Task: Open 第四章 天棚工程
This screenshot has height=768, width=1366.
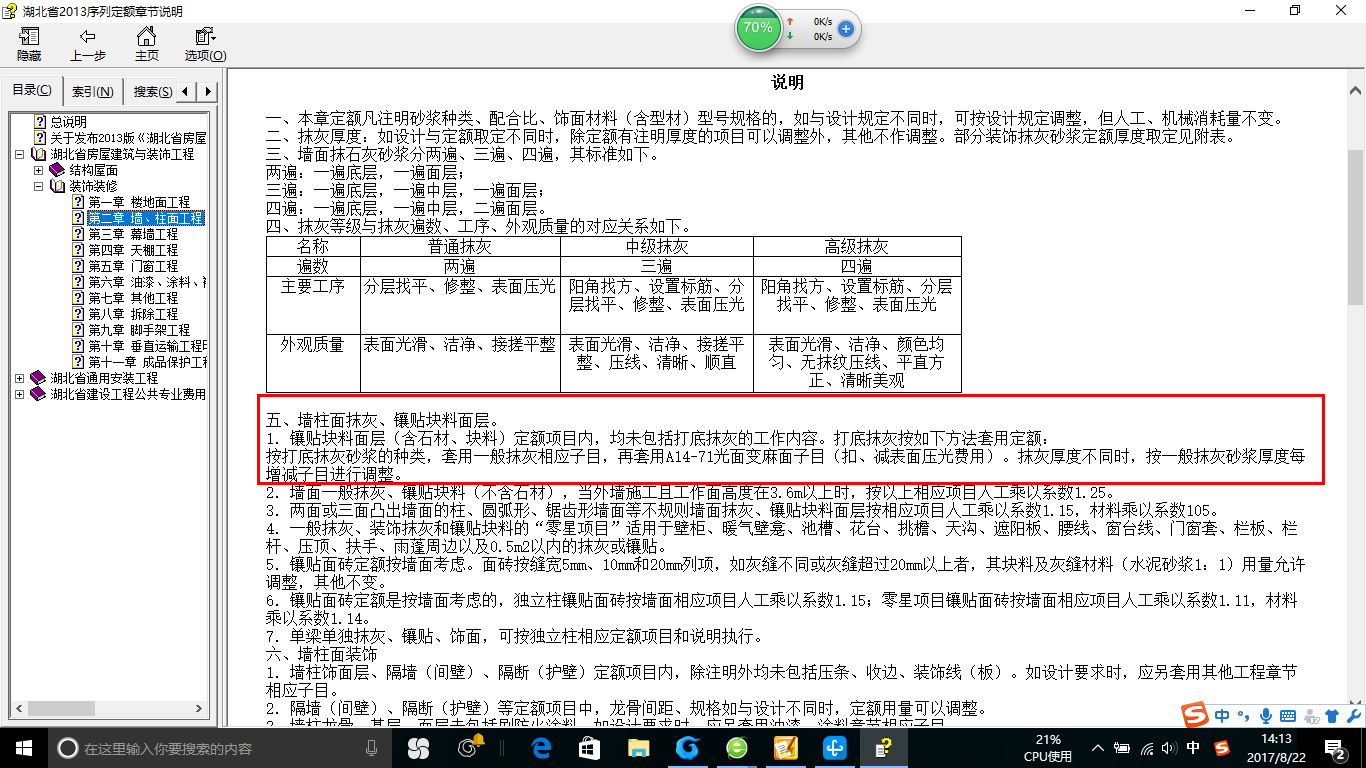Action: pyautogui.click(x=133, y=250)
